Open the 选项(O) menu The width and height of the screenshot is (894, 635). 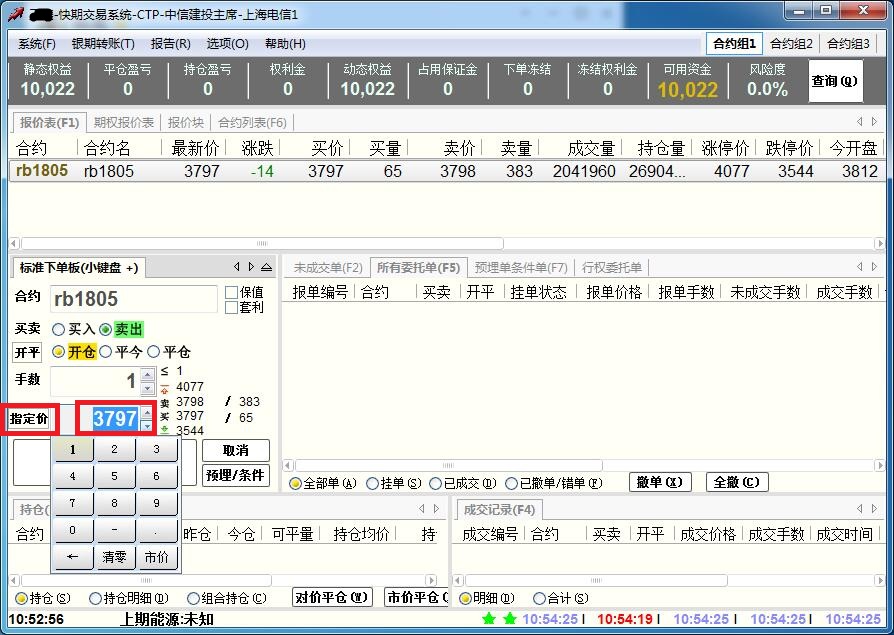227,44
